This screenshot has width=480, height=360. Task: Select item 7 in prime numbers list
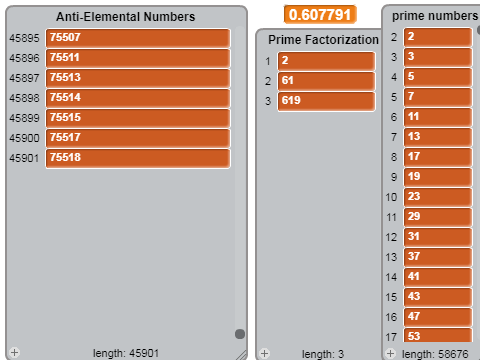point(438,97)
